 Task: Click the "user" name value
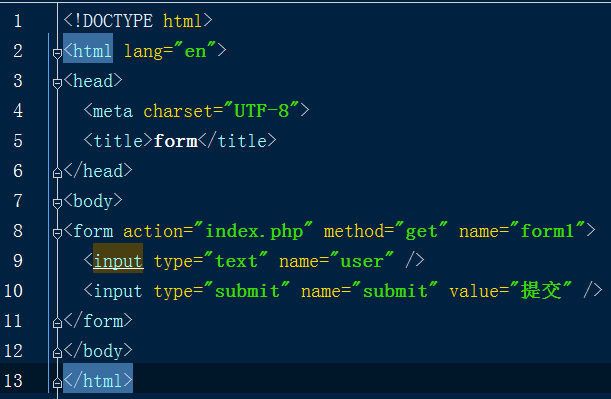tap(362, 260)
